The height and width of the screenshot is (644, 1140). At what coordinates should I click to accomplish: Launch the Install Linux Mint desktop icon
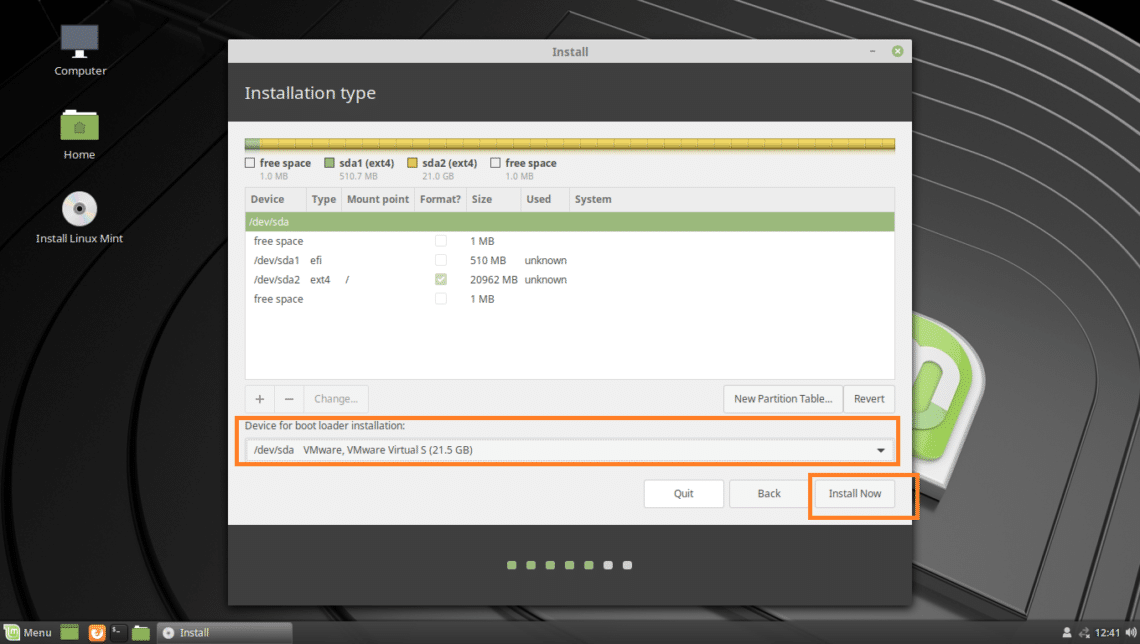(79, 212)
